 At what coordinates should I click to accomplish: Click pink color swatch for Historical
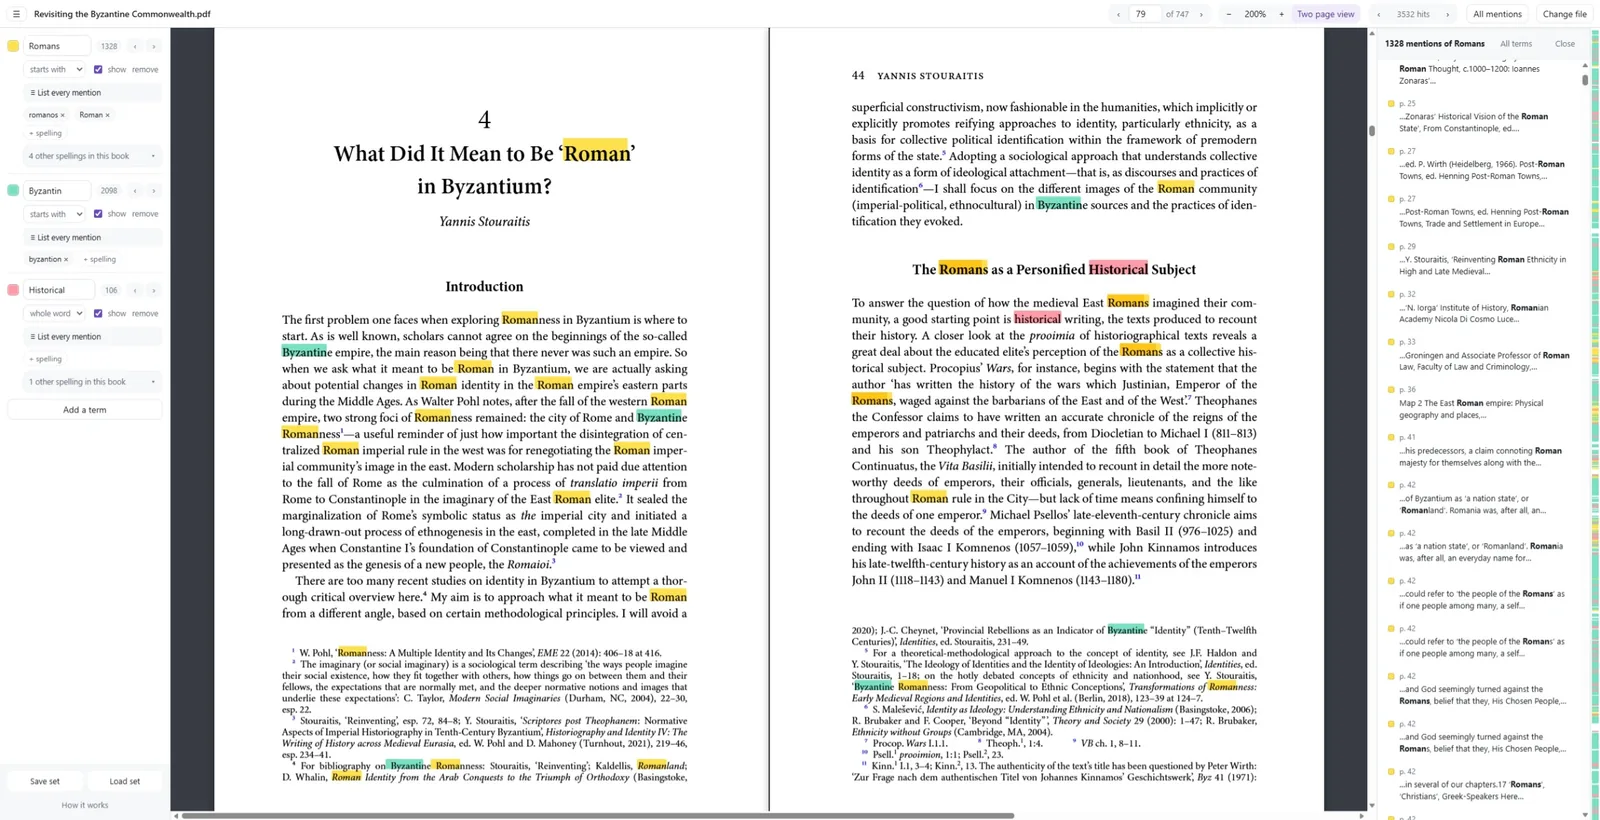(x=13, y=290)
